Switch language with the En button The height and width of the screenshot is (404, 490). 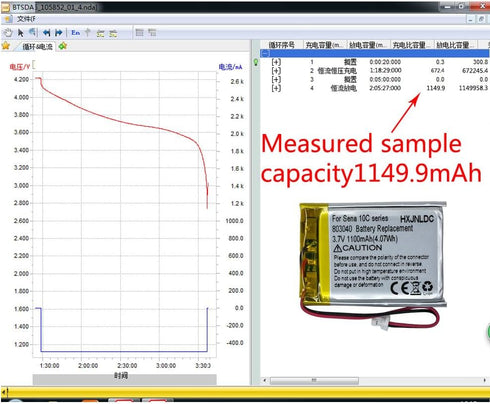pos(76,33)
